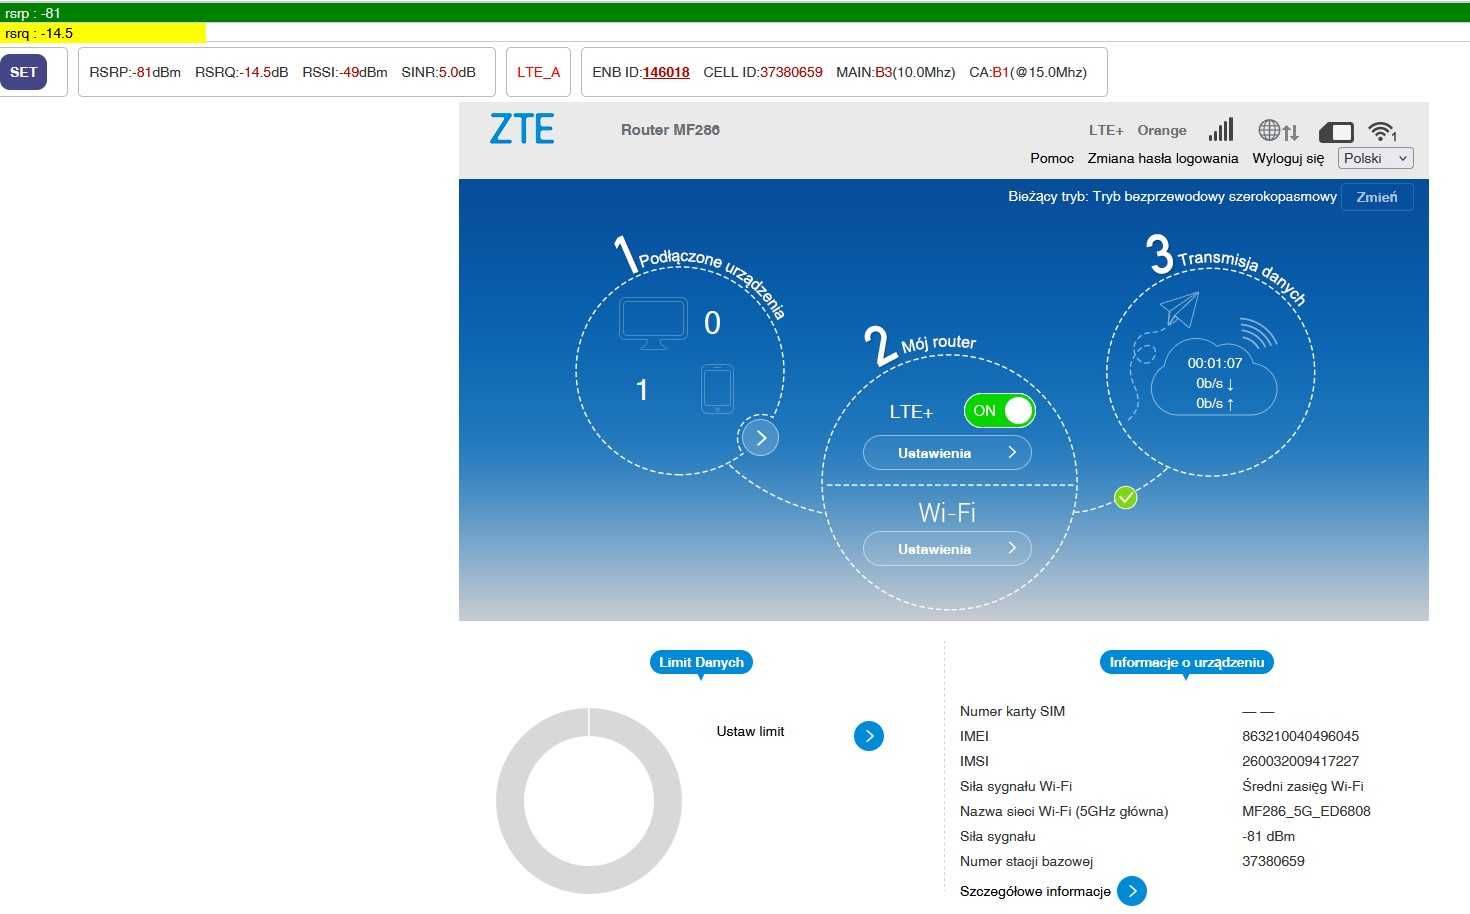The image size is (1470, 914).
Task: Click the SINR:5.0dB reading
Action: pyautogui.click(x=438, y=72)
